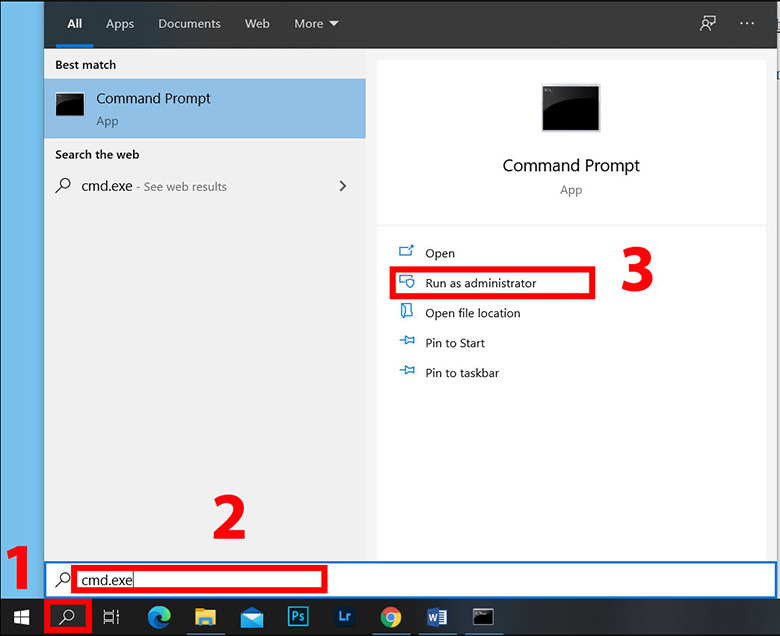The width and height of the screenshot is (780, 636).
Task: Launch Microsoft Edge from the taskbar
Action: 159,617
